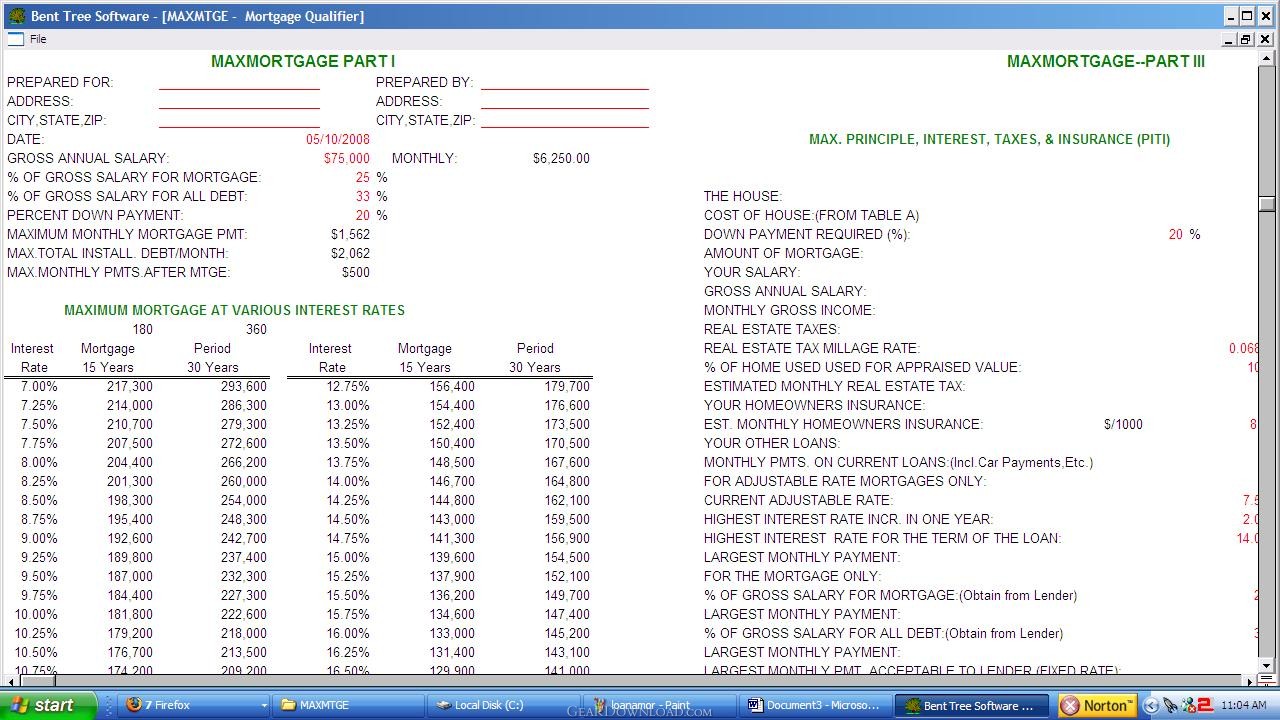This screenshot has height=720, width=1280.
Task: Select the $75,000 gross annual salary value
Action: 346,158
